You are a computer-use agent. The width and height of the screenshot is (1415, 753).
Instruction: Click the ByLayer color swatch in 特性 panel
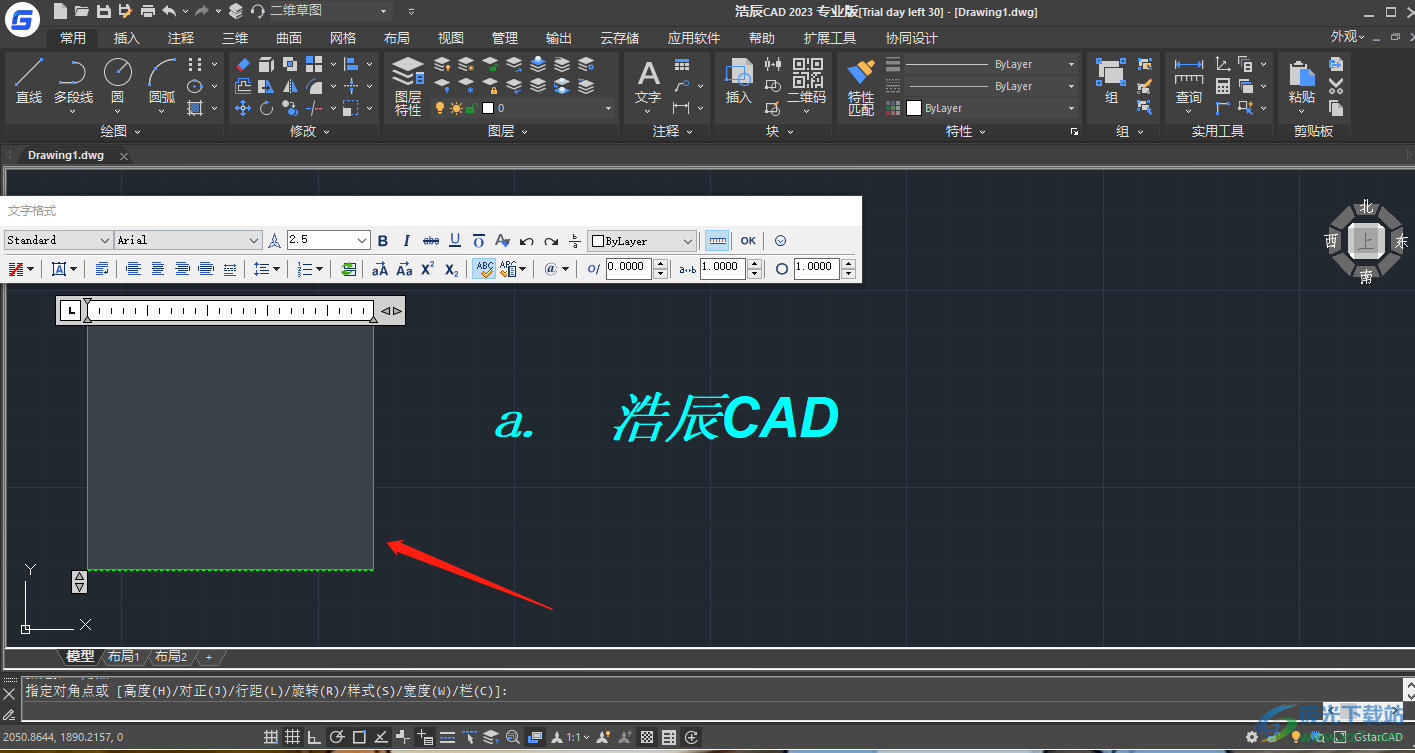(914, 108)
